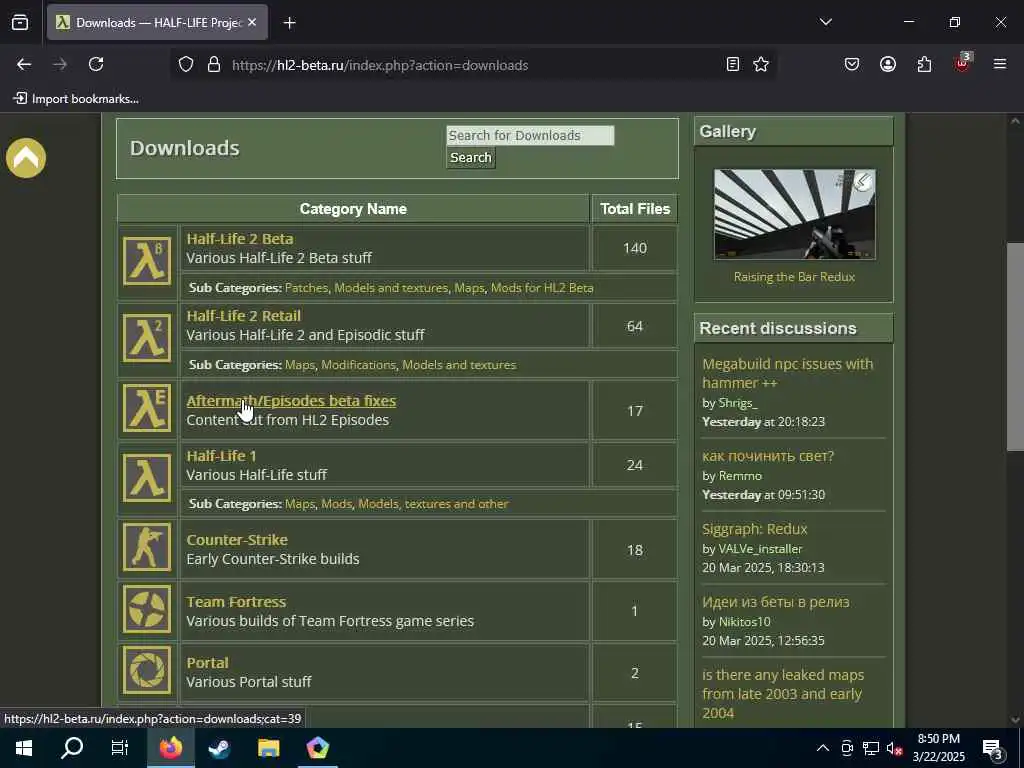Close the Downloads HALF-LIFE Project tab

click(252, 23)
